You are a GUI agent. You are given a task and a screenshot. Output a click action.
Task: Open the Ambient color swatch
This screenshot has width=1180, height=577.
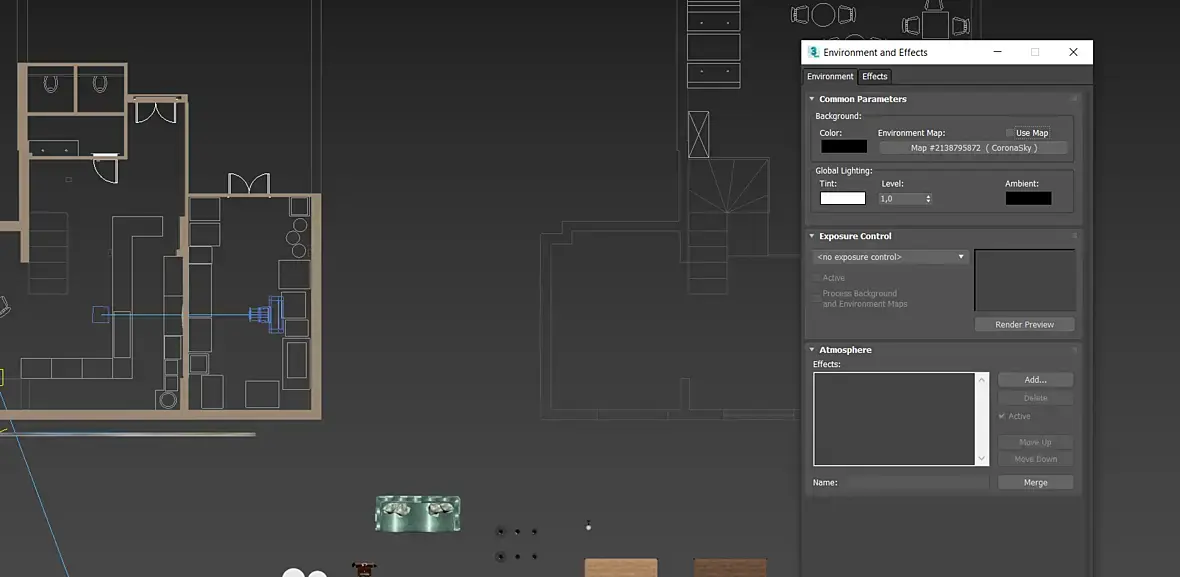click(x=1028, y=199)
